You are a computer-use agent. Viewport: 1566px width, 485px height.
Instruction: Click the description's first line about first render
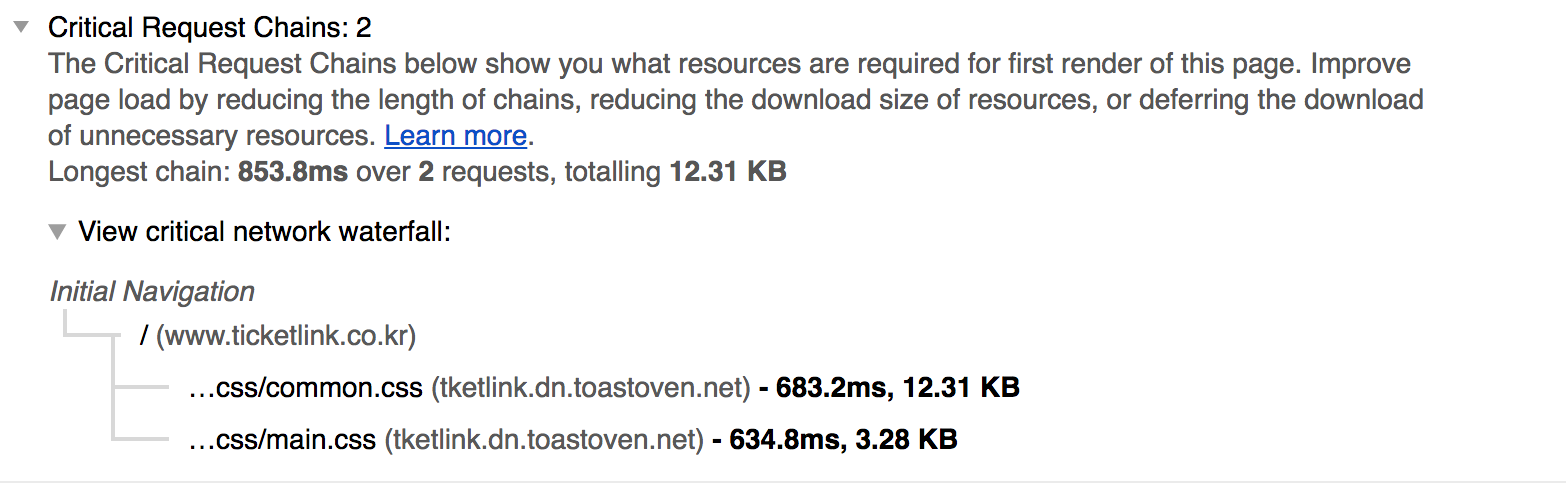click(729, 65)
